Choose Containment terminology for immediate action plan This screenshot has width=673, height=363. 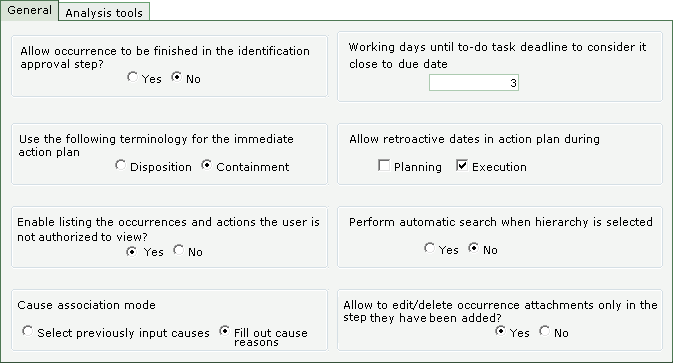pyautogui.click(x=206, y=165)
